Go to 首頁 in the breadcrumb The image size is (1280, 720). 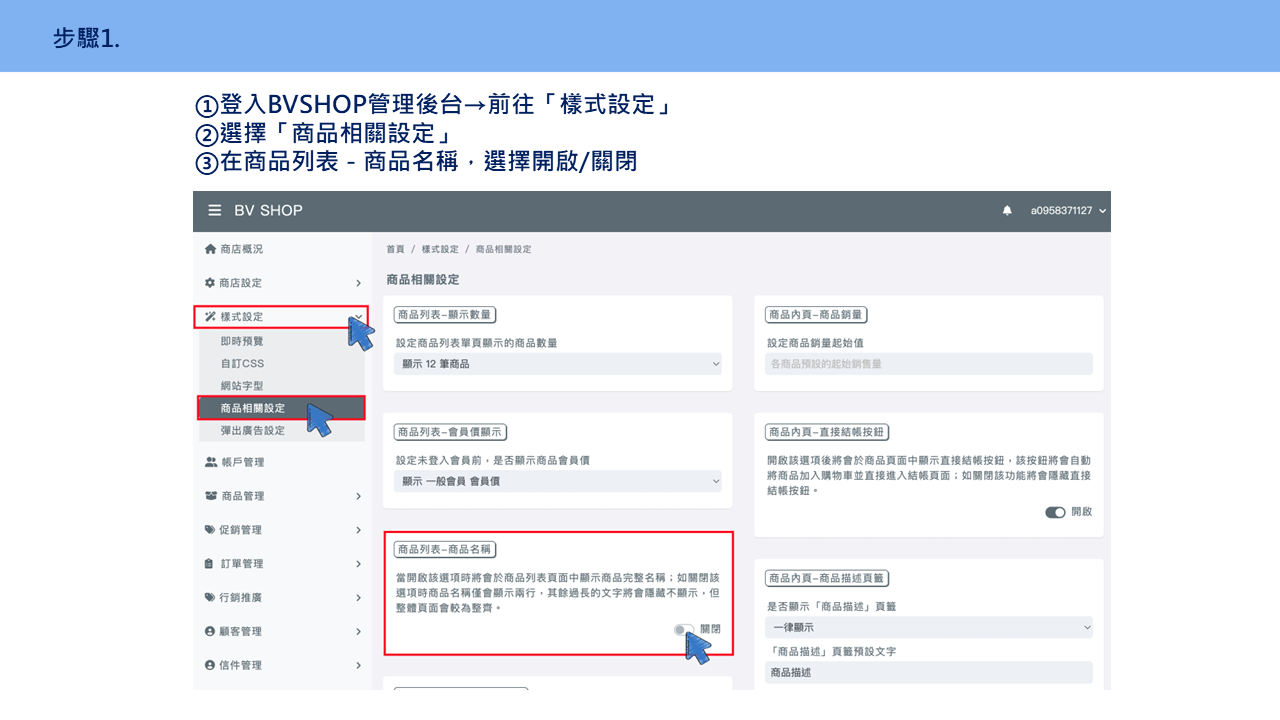(396, 249)
